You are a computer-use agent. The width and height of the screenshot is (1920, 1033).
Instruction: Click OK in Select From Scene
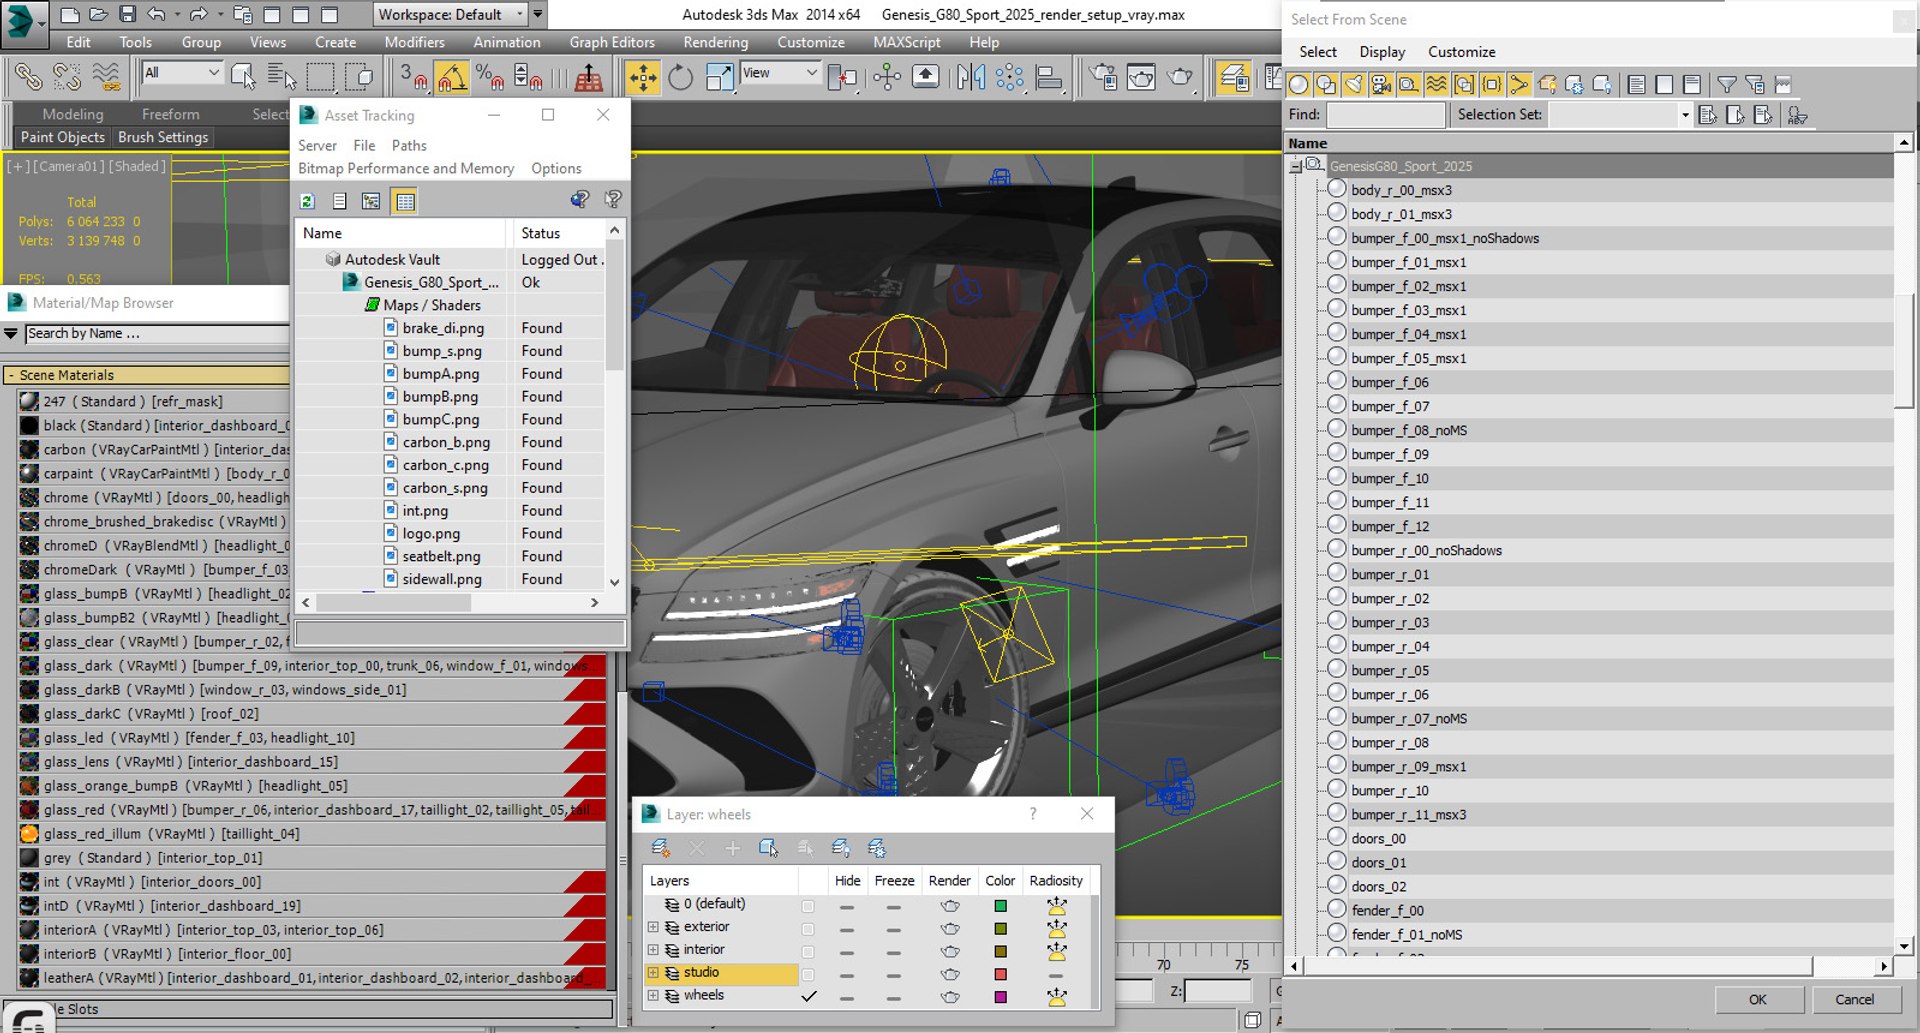click(1757, 999)
